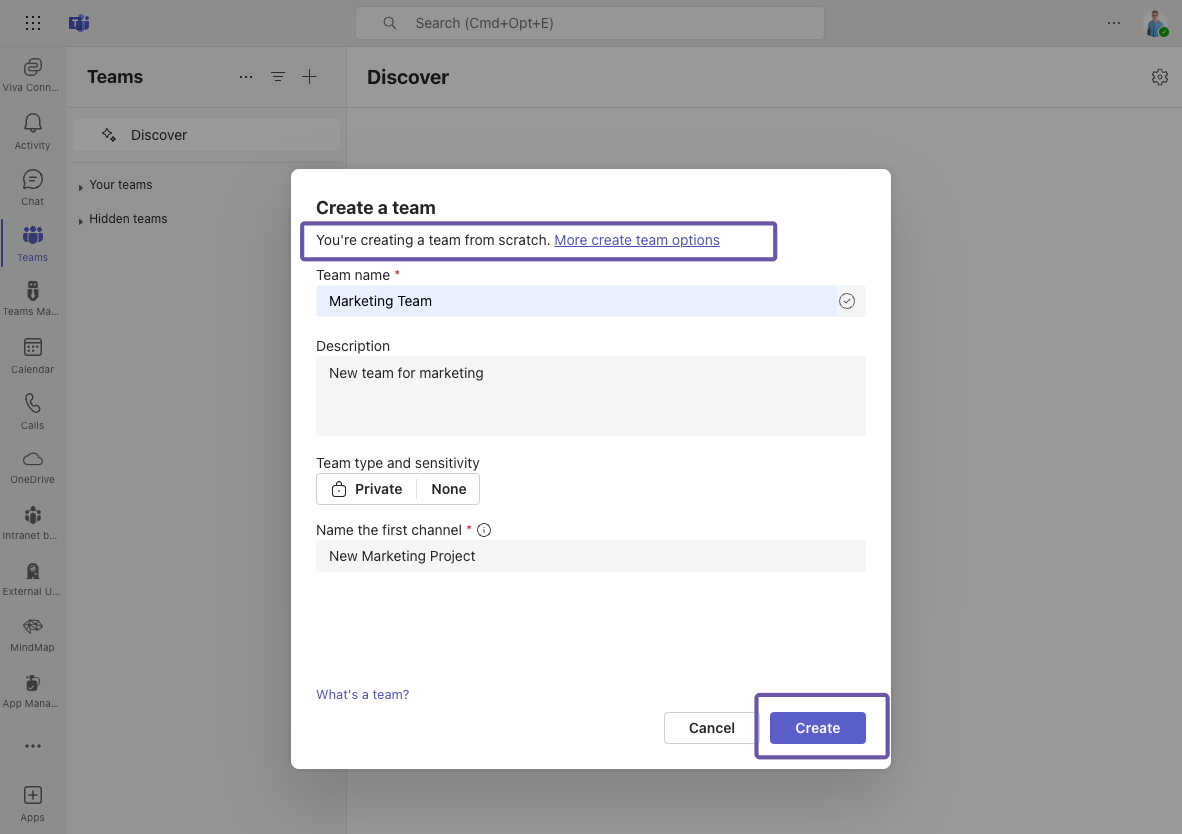Open the profile avatar menu
The height and width of the screenshot is (834, 1182).
(x=1156, y=23)
